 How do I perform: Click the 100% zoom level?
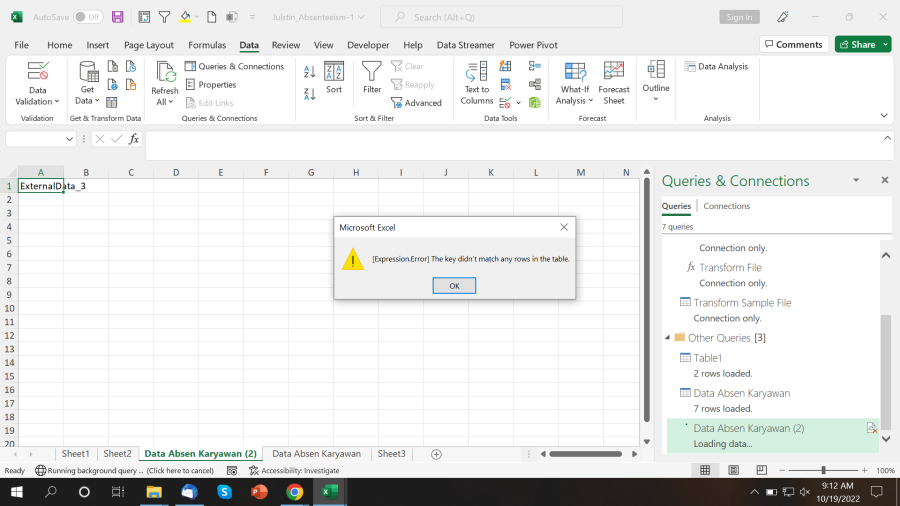[x=885, y=470]
